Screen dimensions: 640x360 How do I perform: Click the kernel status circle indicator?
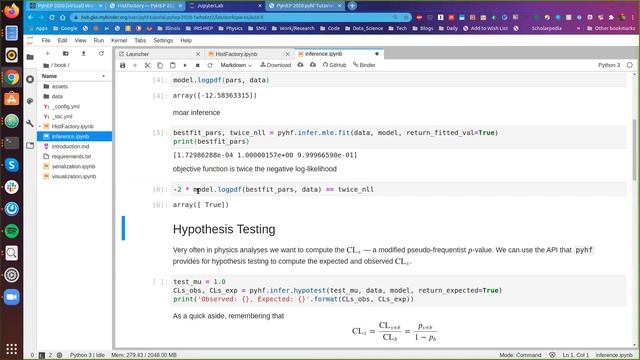(x=630, y=65)
